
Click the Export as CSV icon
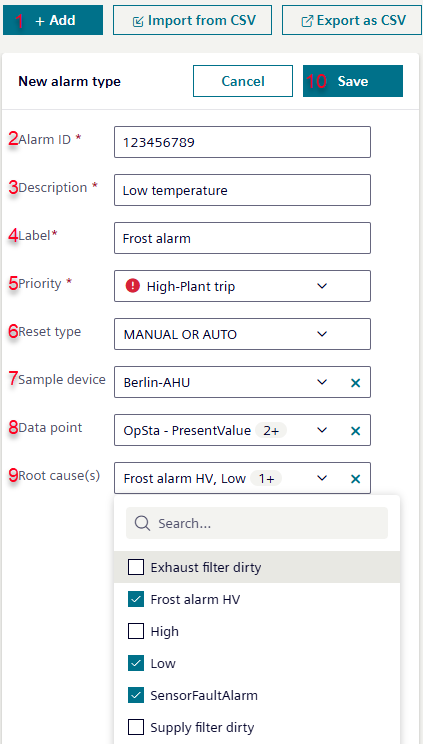click(307, 21)
